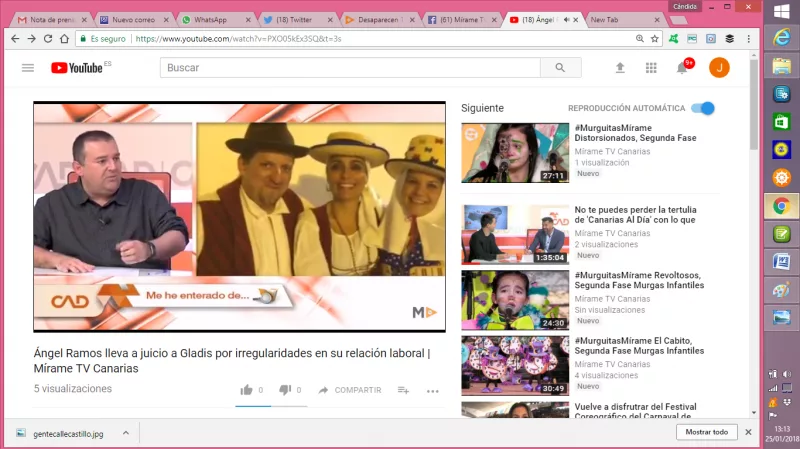Click the COMPARTIR share button
Viewport: 800px width, 449px height.
pos(350,390)
